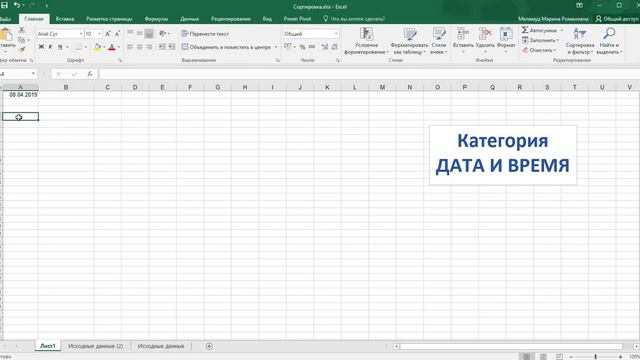Click the Cut scissors icon

click(x=22, y=30)
